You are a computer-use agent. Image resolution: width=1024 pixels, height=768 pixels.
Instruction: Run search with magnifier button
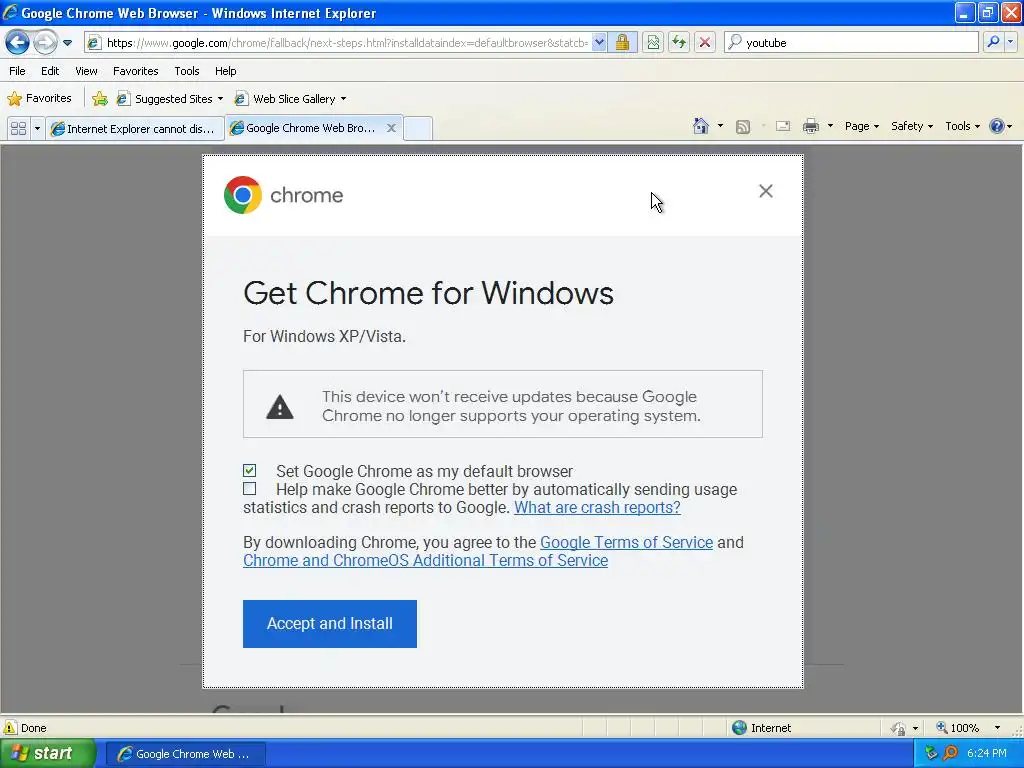(993, 42)
